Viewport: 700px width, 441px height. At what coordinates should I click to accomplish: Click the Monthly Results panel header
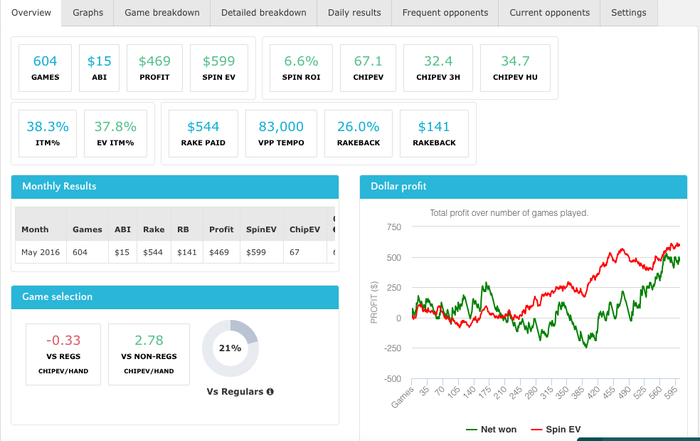(x=175, y=187)
